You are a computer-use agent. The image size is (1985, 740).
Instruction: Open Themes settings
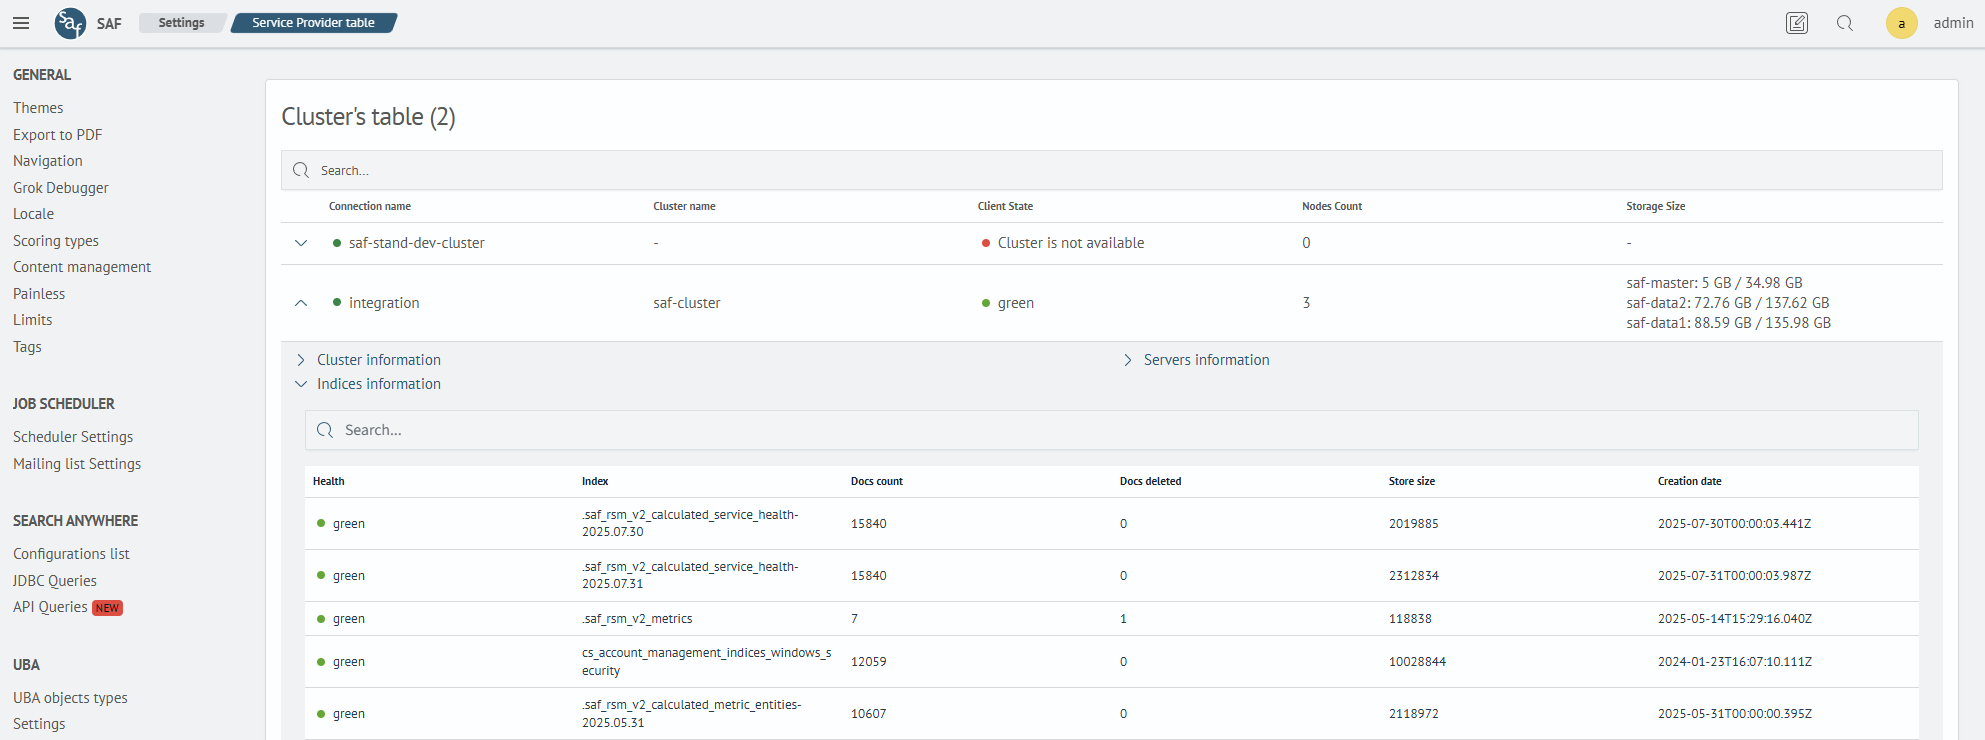tap(38, 108)
